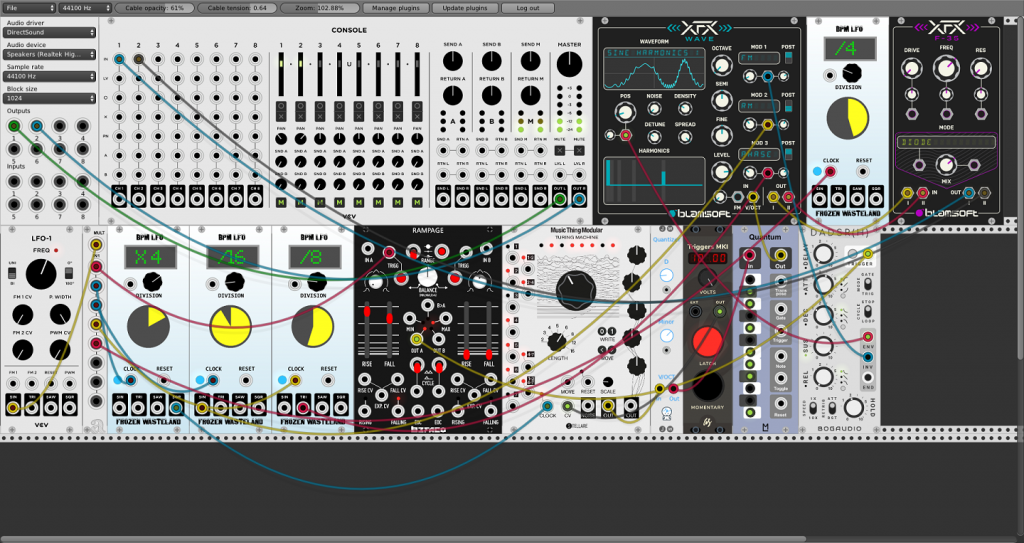Screen dimensions: 1024x543
Task: Click the DADSR HOLD knob
Action: tap(854, 408)
